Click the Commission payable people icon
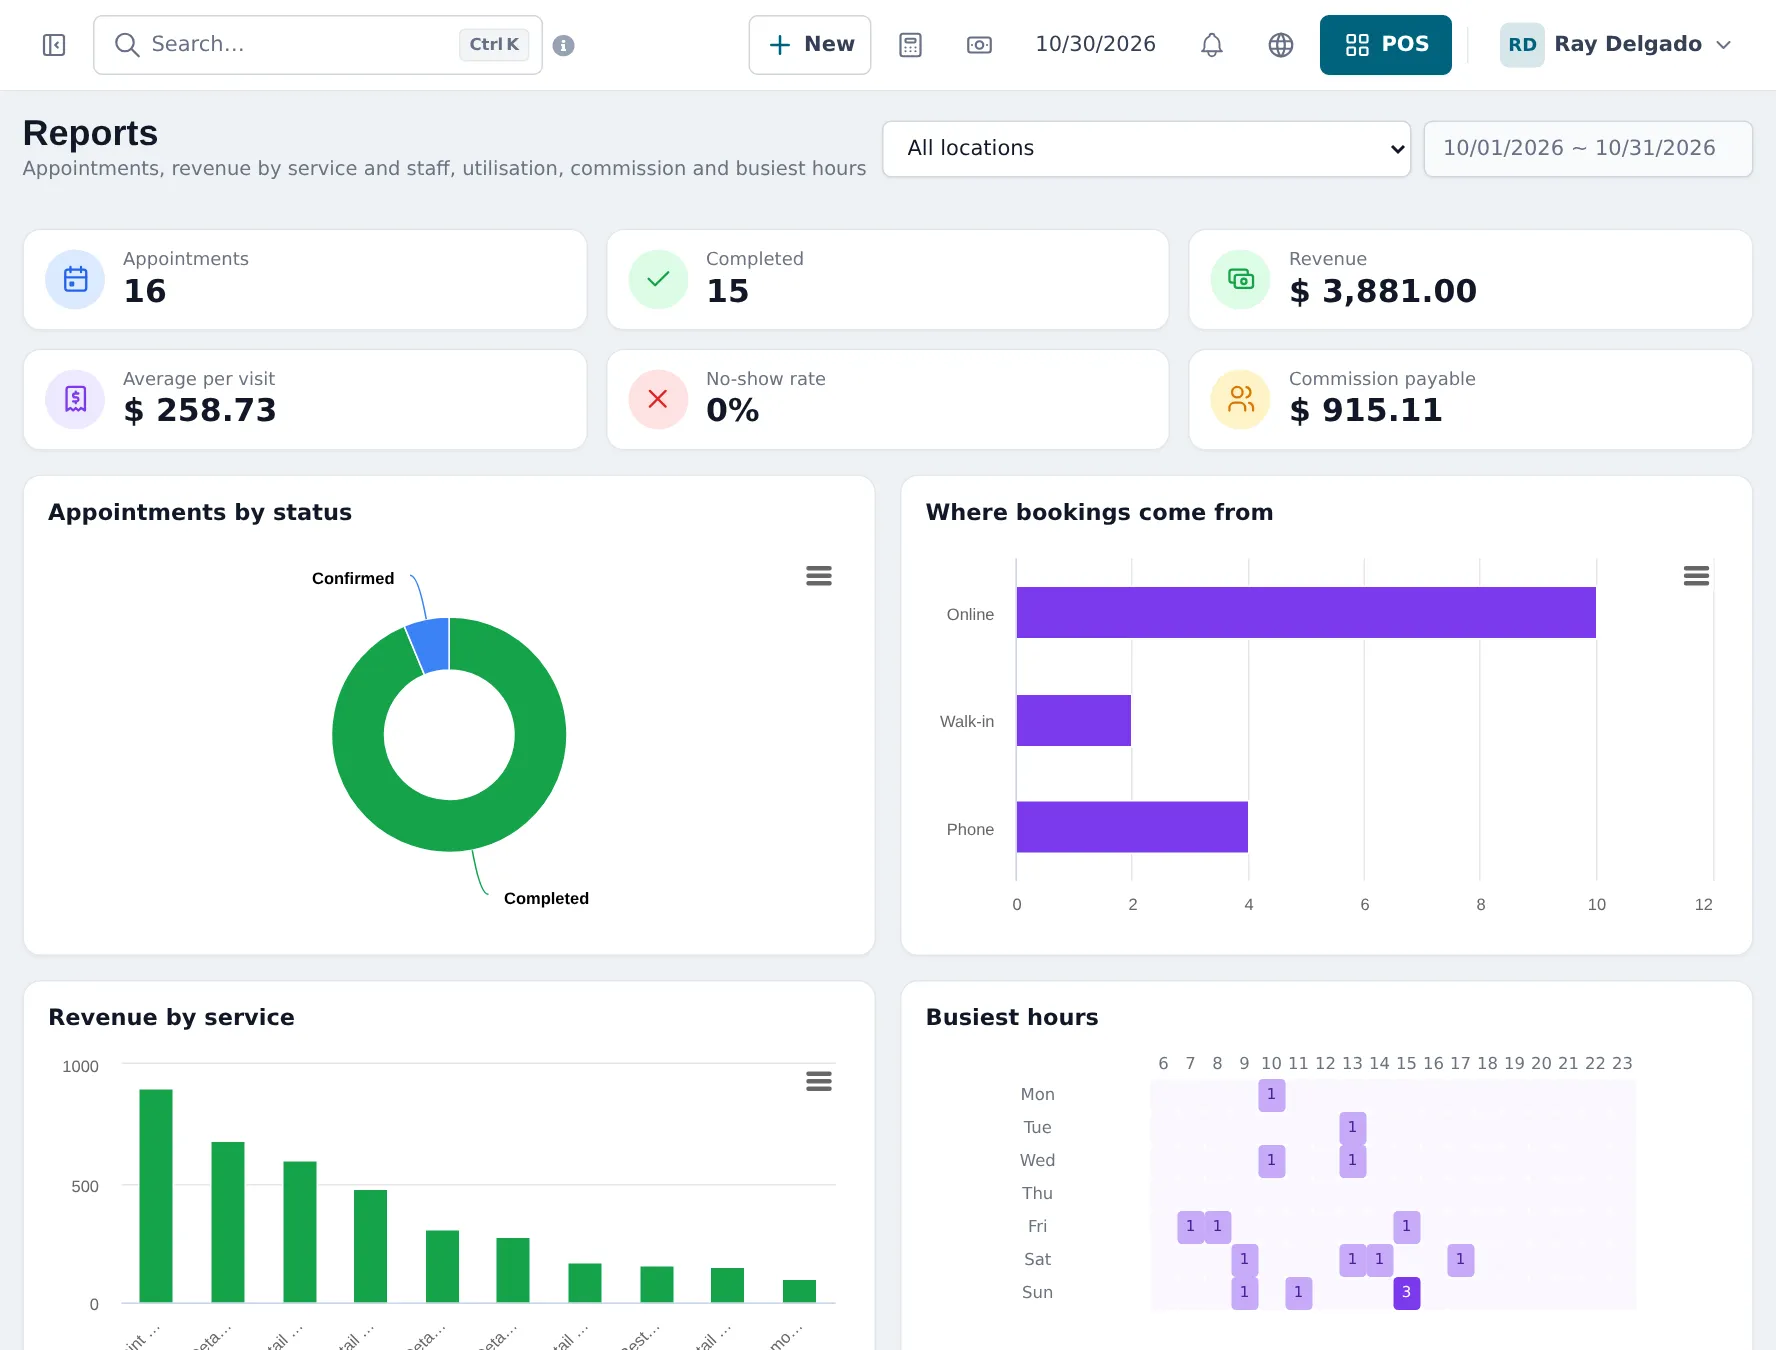The image size is (1776, 1350). (1240, 399)
